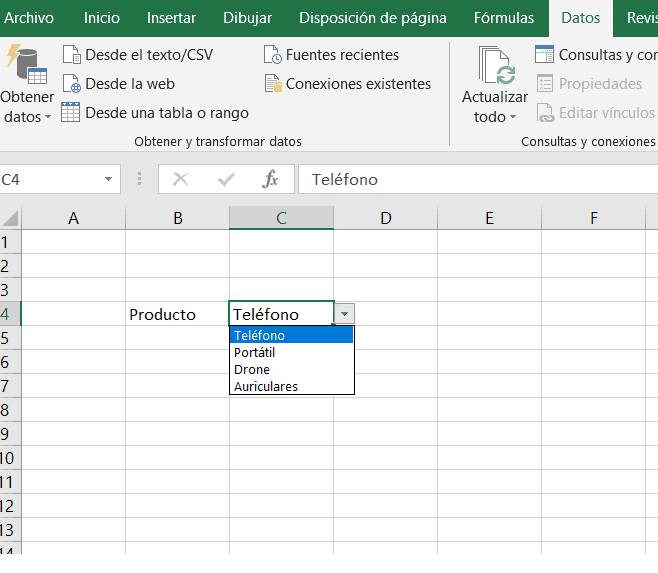Open the Obtener datos menu icon
The width and height of the screenshot is (658, 573).
pos(27,64)
